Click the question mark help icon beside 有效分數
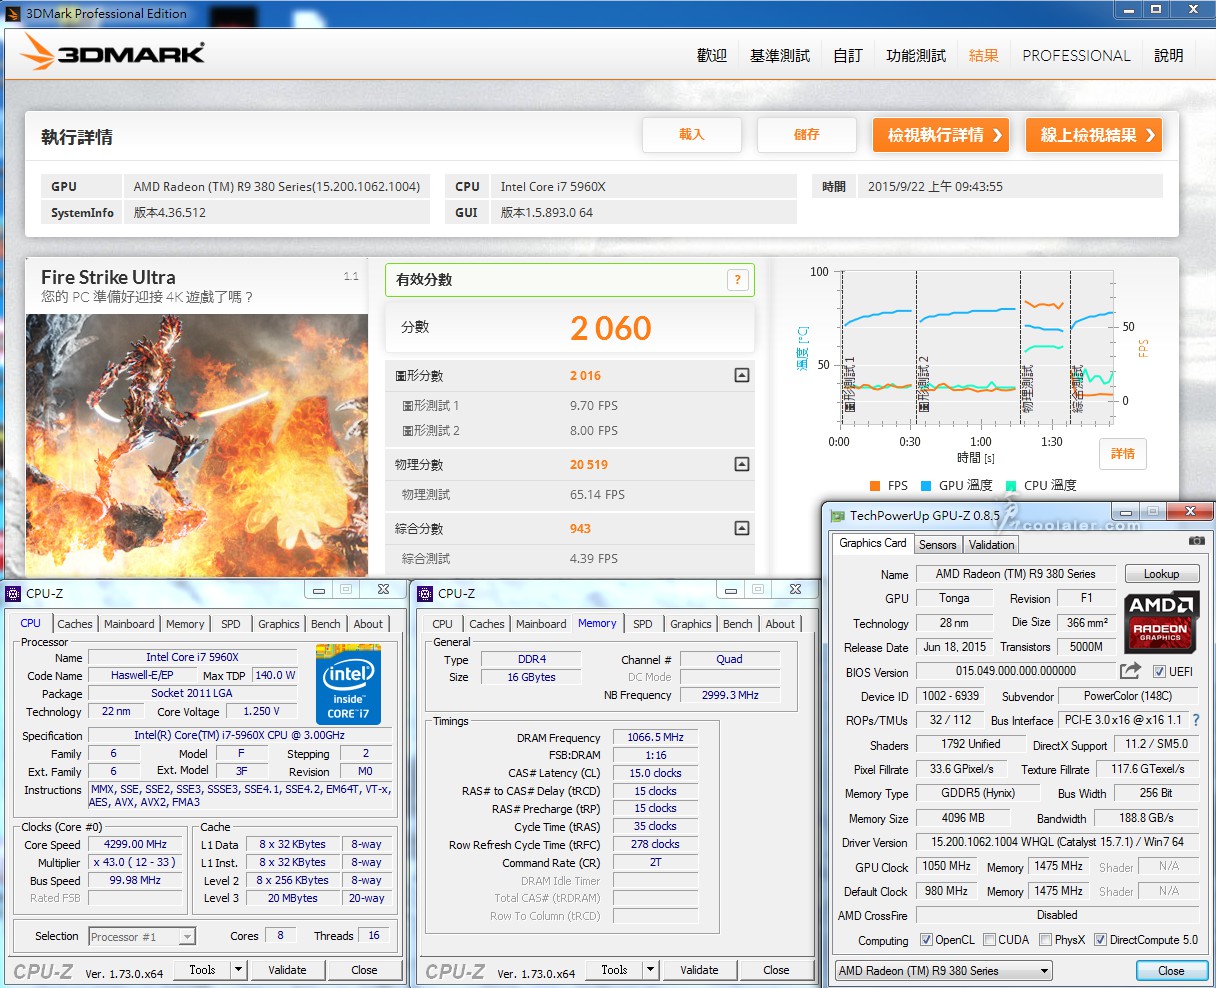Screen dimensions: 1216x988 pyautogui.click(x=738, y=280)
